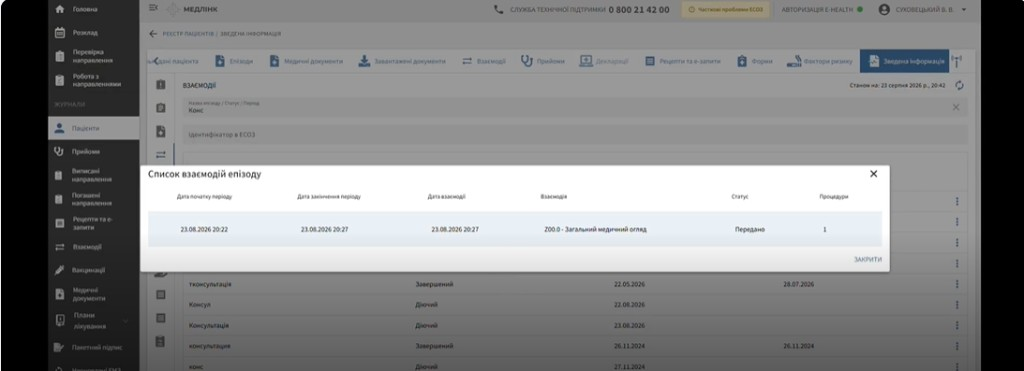Click date 22.08.2026 in Консул row

[630, 305]
